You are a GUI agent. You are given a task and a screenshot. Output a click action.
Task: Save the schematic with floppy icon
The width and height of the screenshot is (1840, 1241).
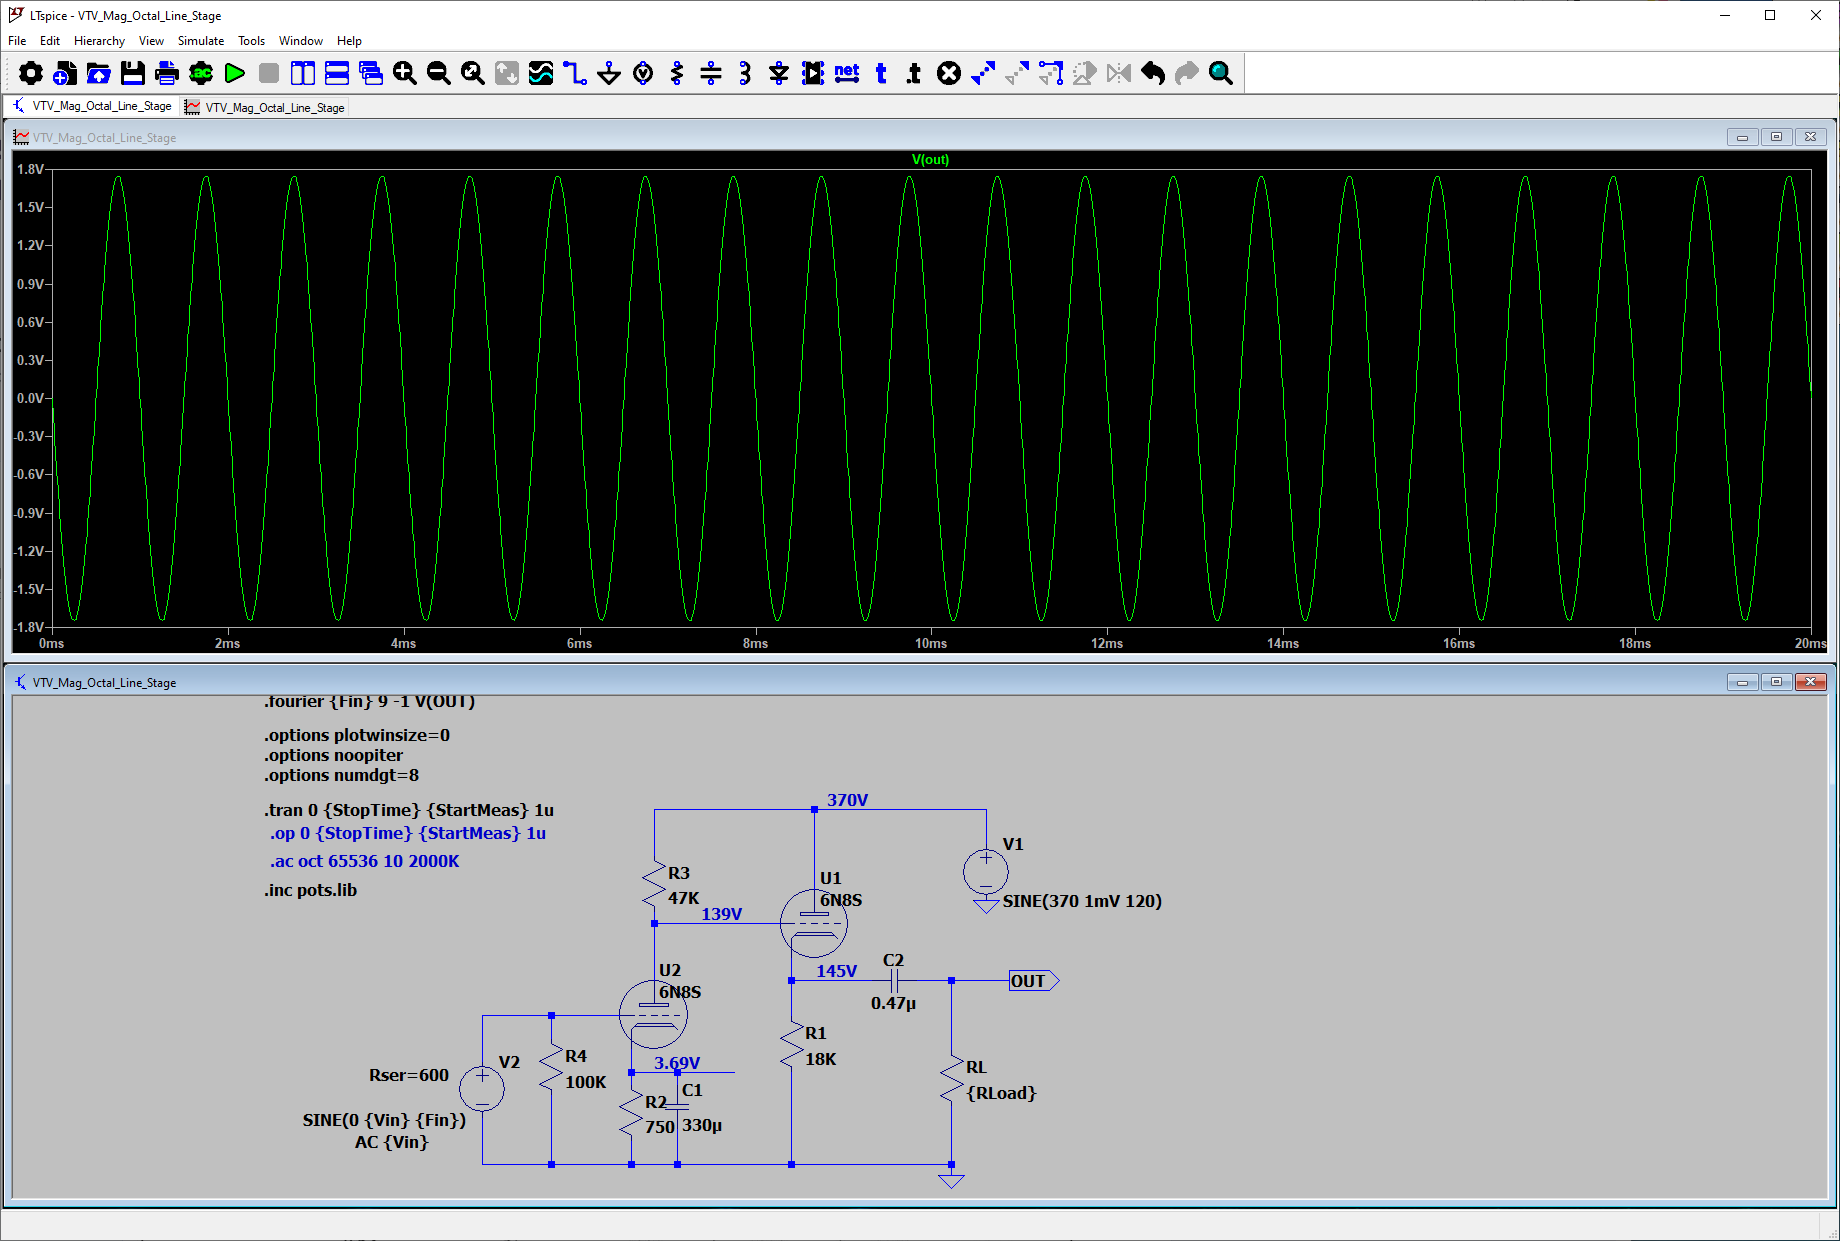(133, 73)
